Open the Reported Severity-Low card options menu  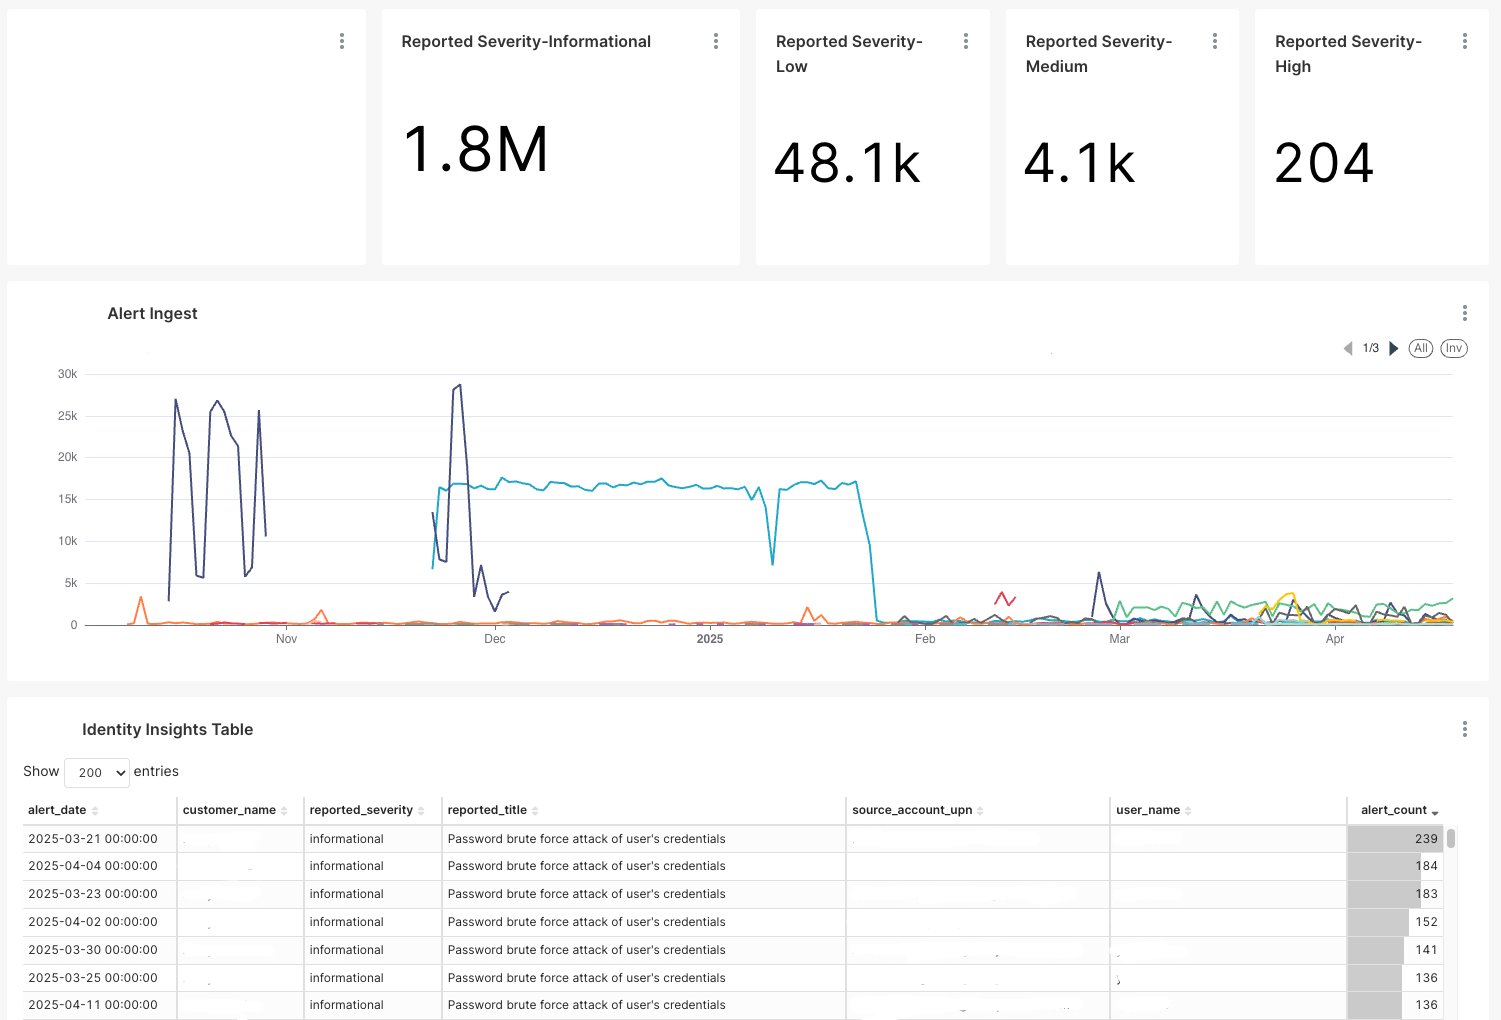965,41
